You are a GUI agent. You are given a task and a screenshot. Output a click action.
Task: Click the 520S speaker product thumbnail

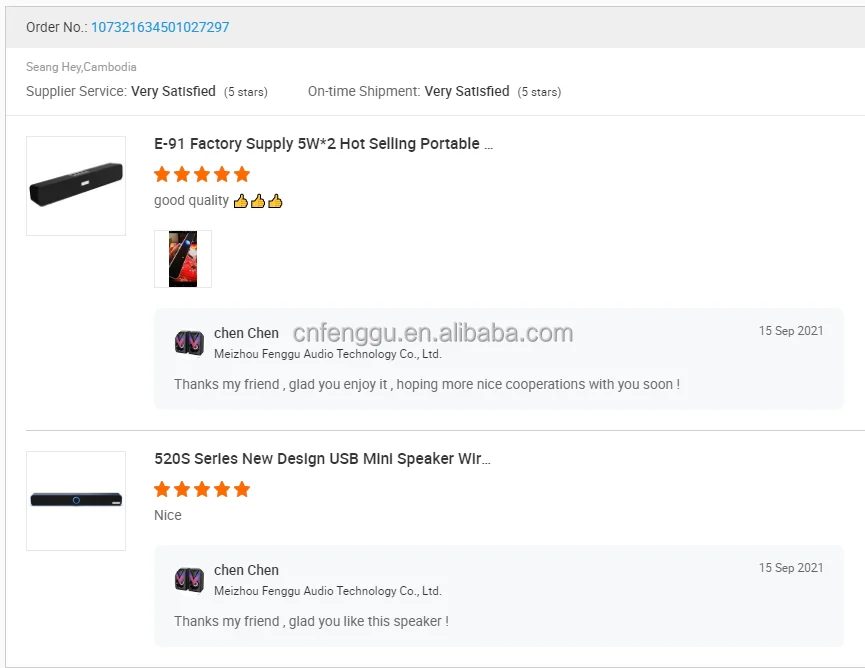(76, 500)
